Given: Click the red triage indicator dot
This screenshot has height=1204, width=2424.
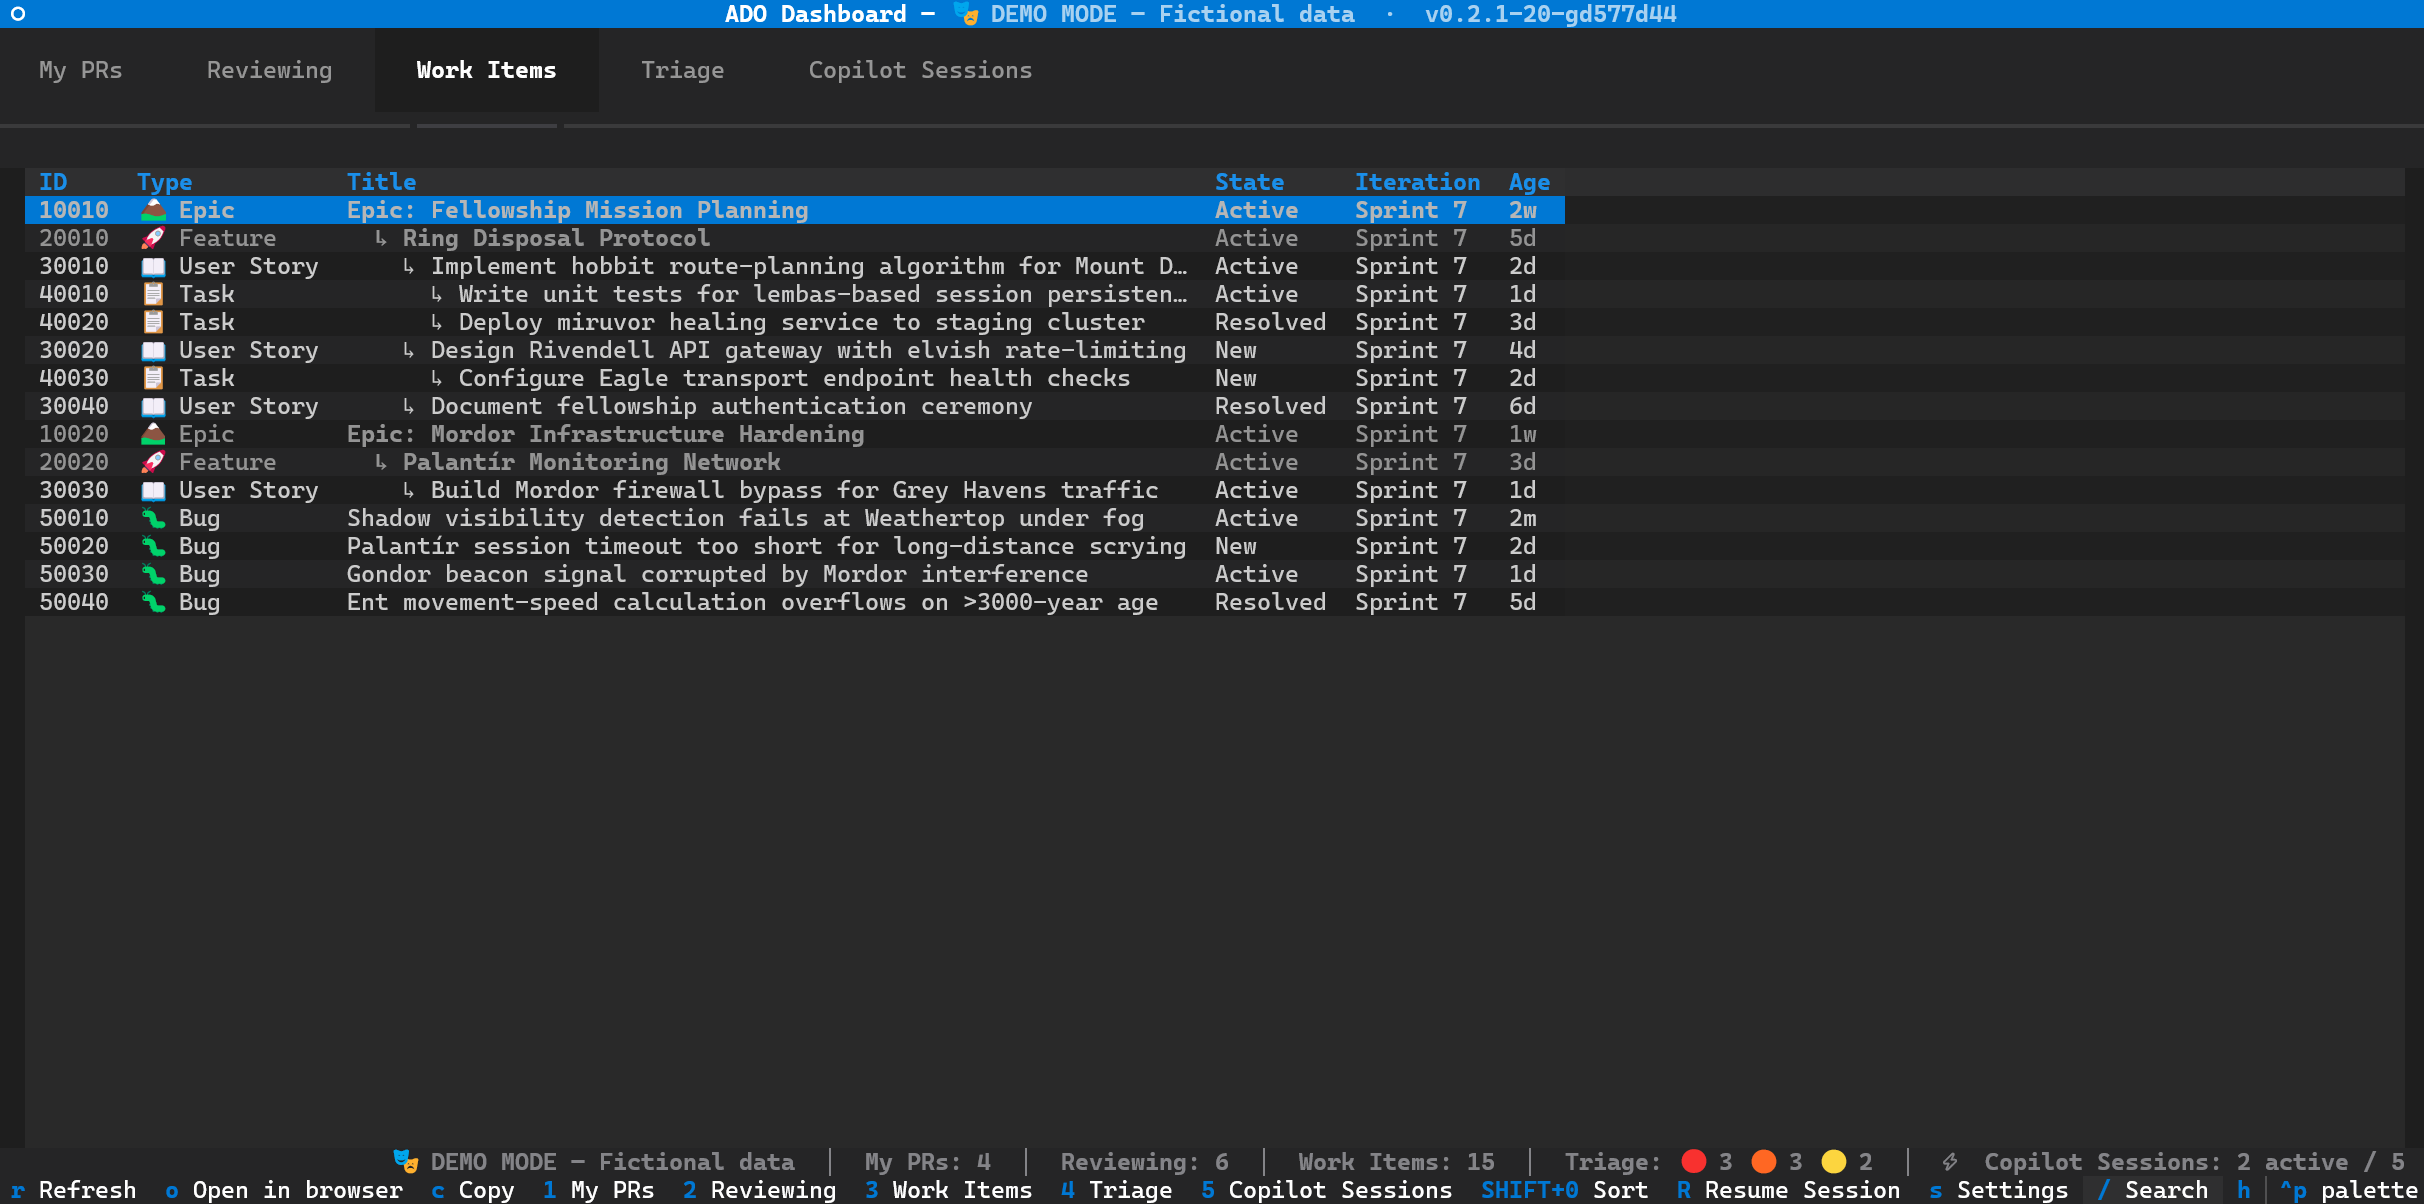Looking at the screenshot, I should [x=1693, y=1161].
